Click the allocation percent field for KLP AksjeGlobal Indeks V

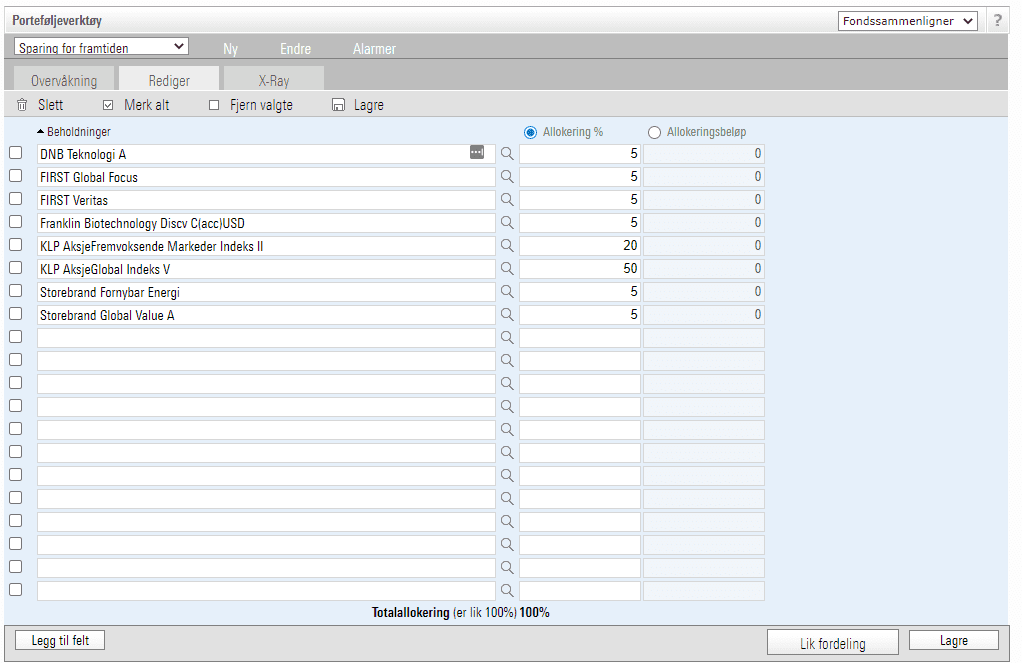[x=580, y=269]
